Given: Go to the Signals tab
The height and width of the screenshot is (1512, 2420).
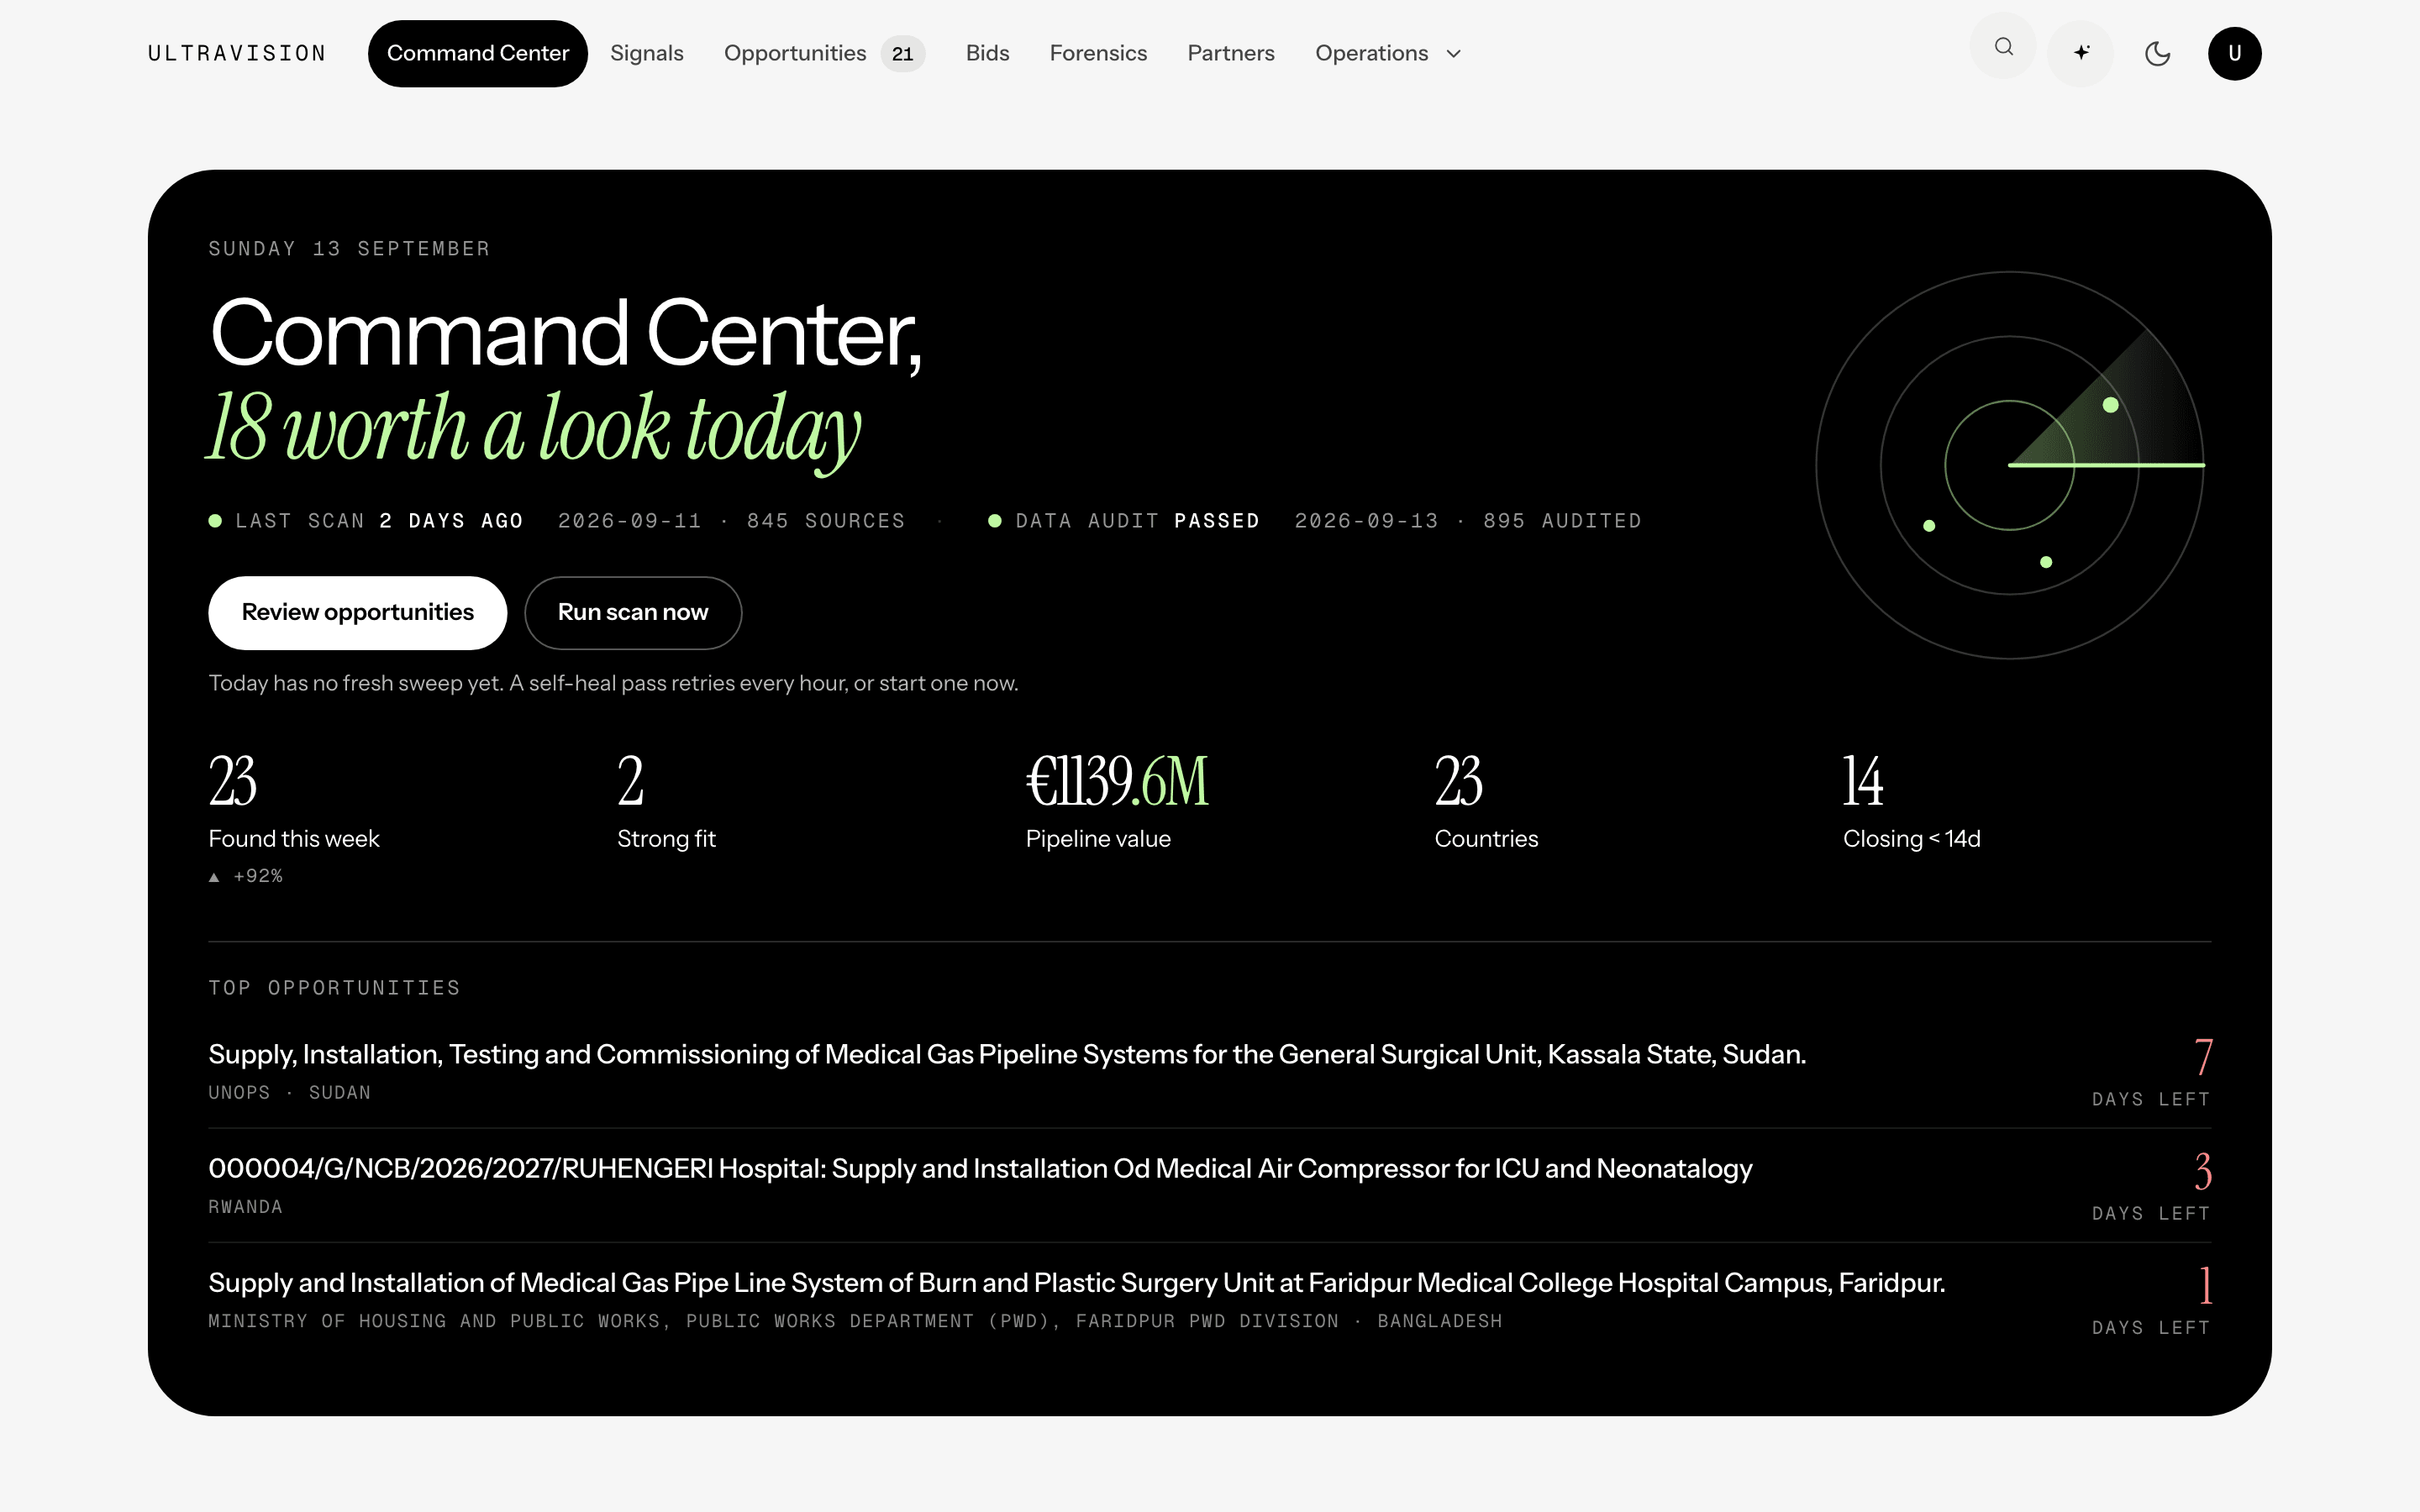Looking at the screenshot, I should [647, 53].
